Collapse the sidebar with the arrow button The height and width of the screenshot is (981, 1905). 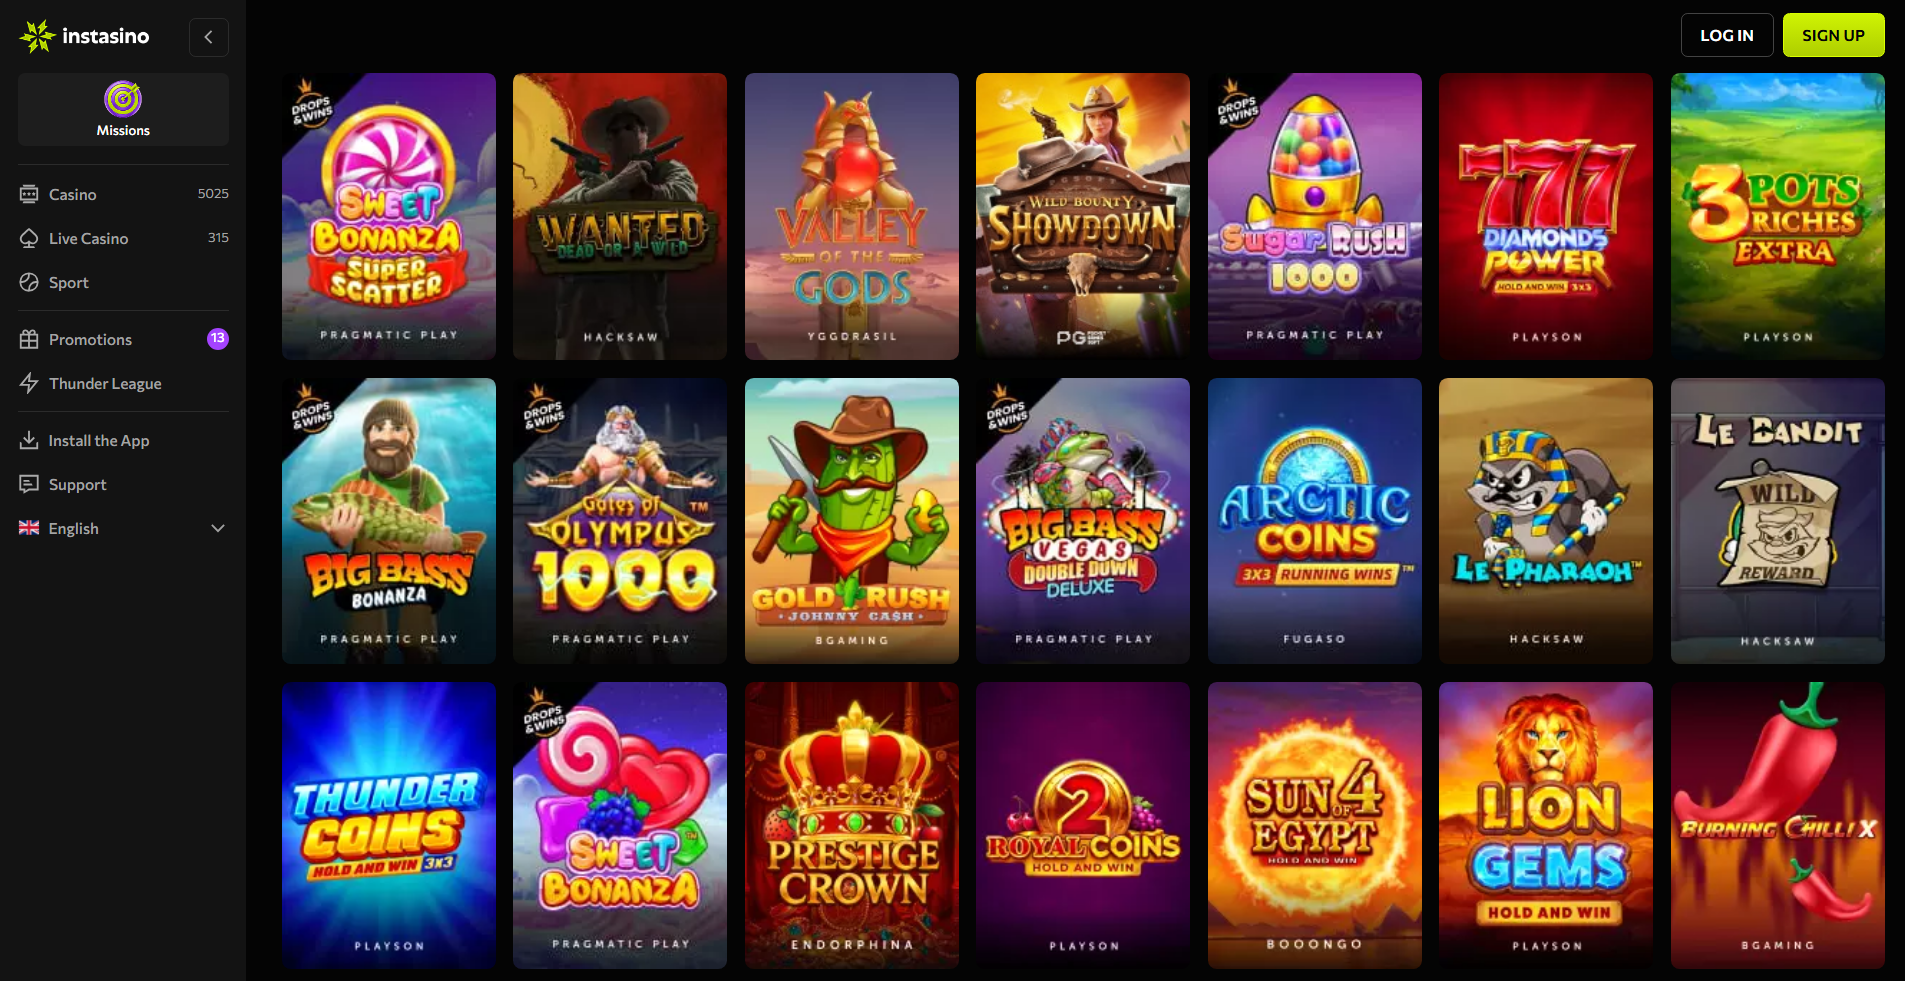(x=209, y=37)
